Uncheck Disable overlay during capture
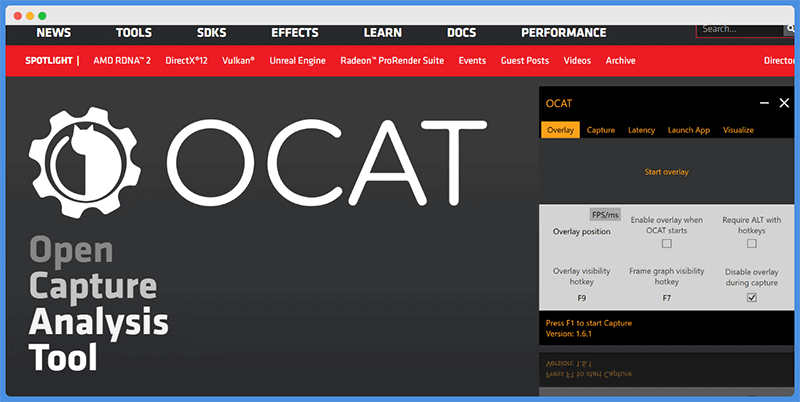This screenshot has height=402, width=800. [x=752, y=297]
